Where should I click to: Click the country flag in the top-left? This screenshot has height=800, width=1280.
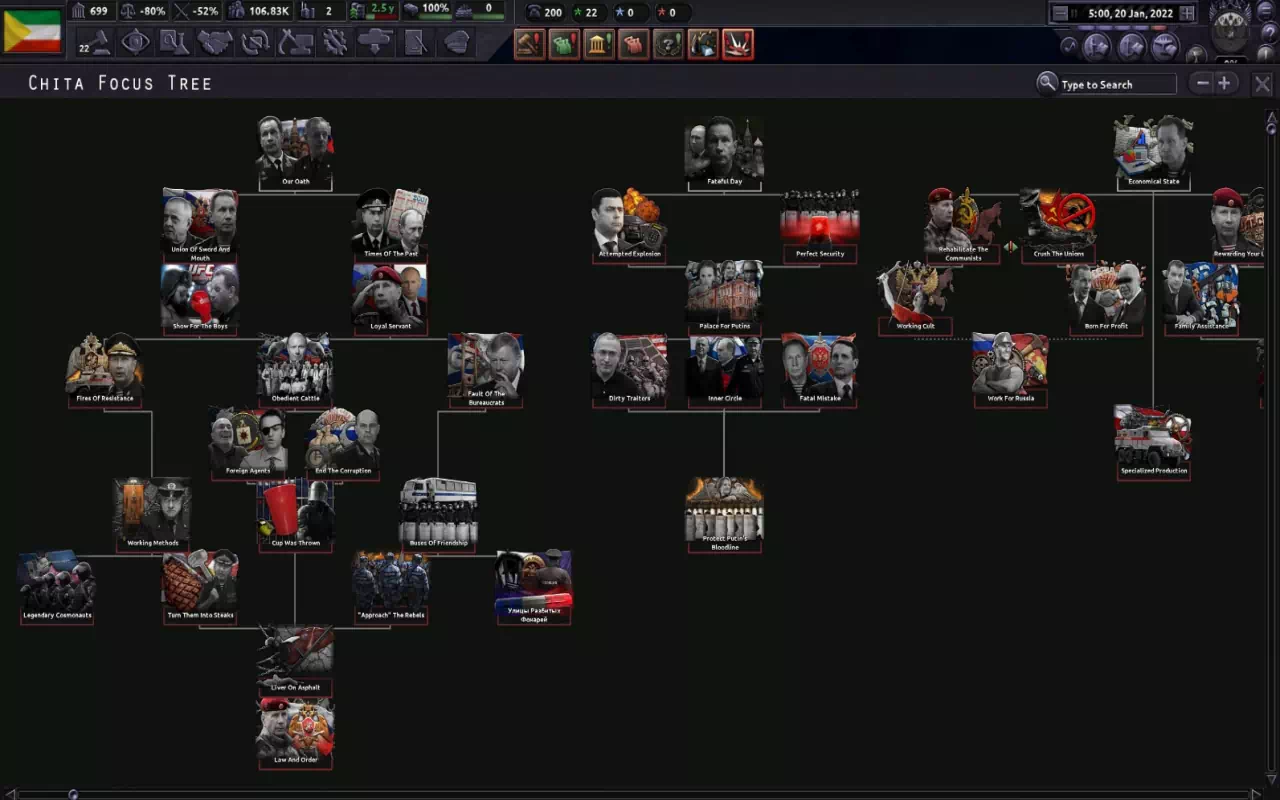click(x=32, y=31)
